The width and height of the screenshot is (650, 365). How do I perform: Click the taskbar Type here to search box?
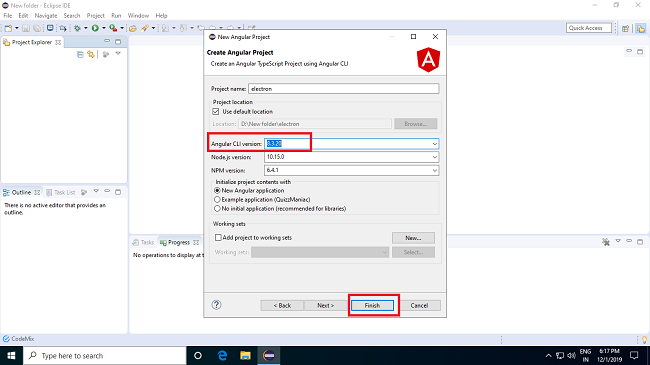[x=104, y=355]
